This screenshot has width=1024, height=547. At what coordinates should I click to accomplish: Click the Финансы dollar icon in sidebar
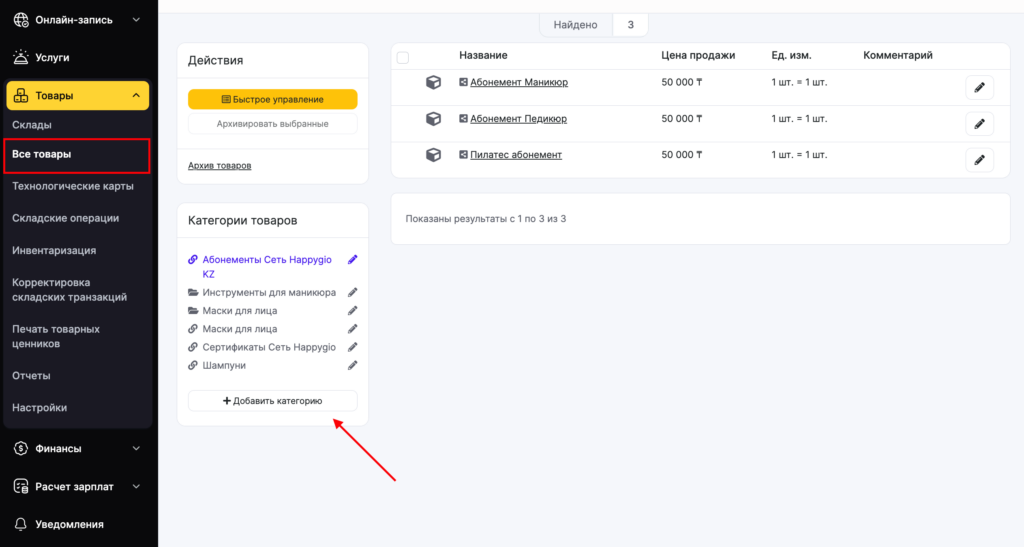(20, 449)
